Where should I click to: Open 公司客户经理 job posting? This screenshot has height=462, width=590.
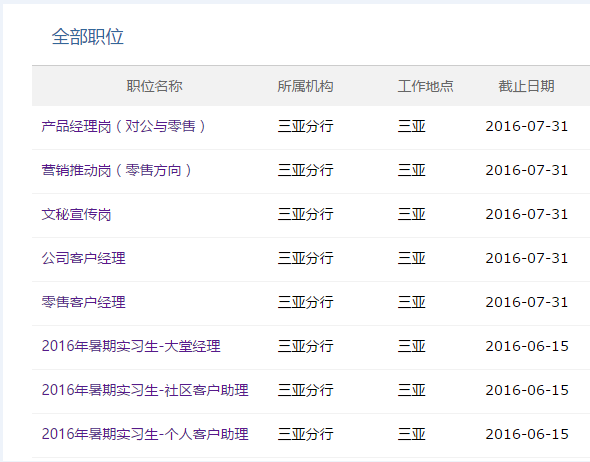tap(84, 258)
